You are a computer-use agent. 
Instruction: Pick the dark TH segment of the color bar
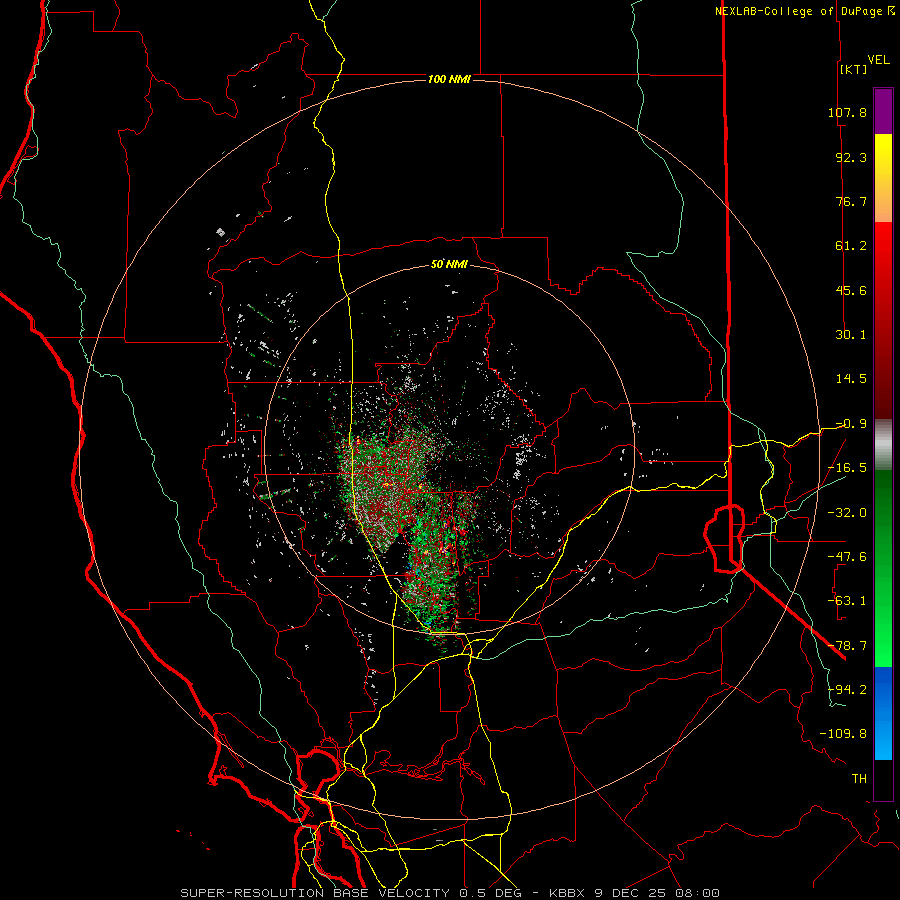(x=883, y=779)
